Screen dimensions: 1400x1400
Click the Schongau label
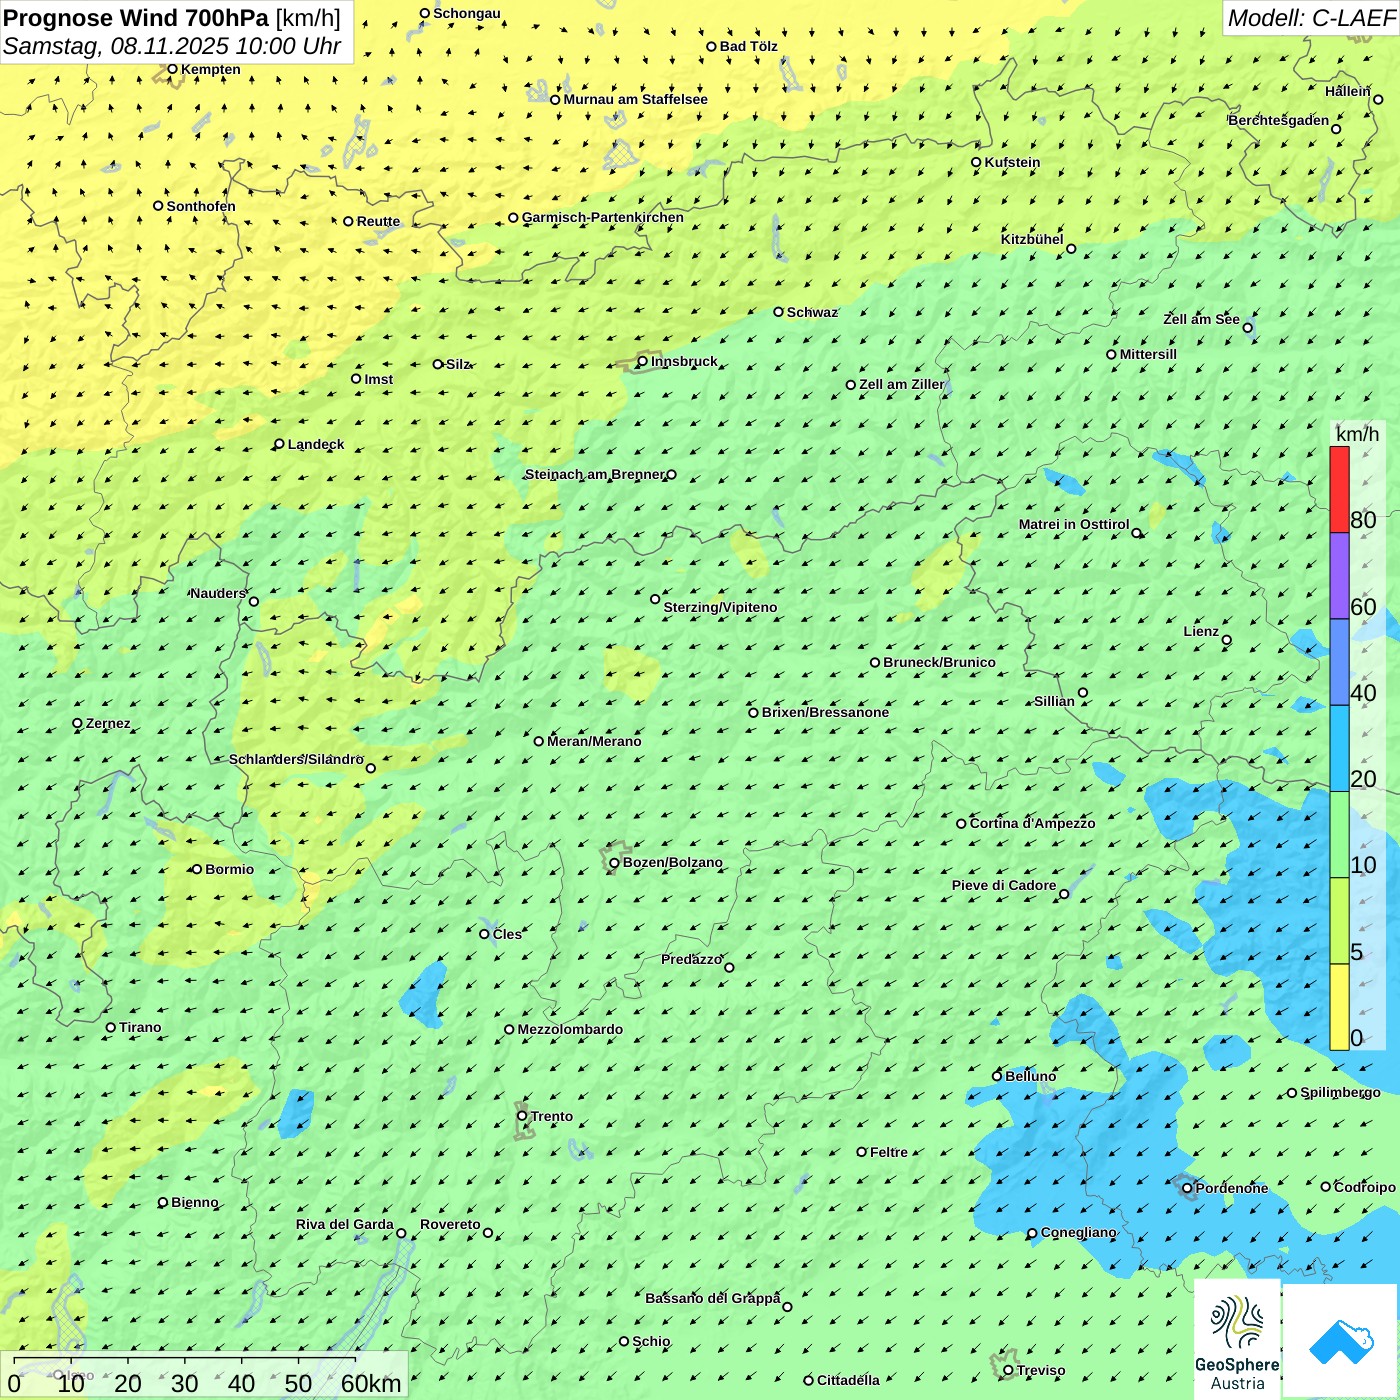pos(466,13)
